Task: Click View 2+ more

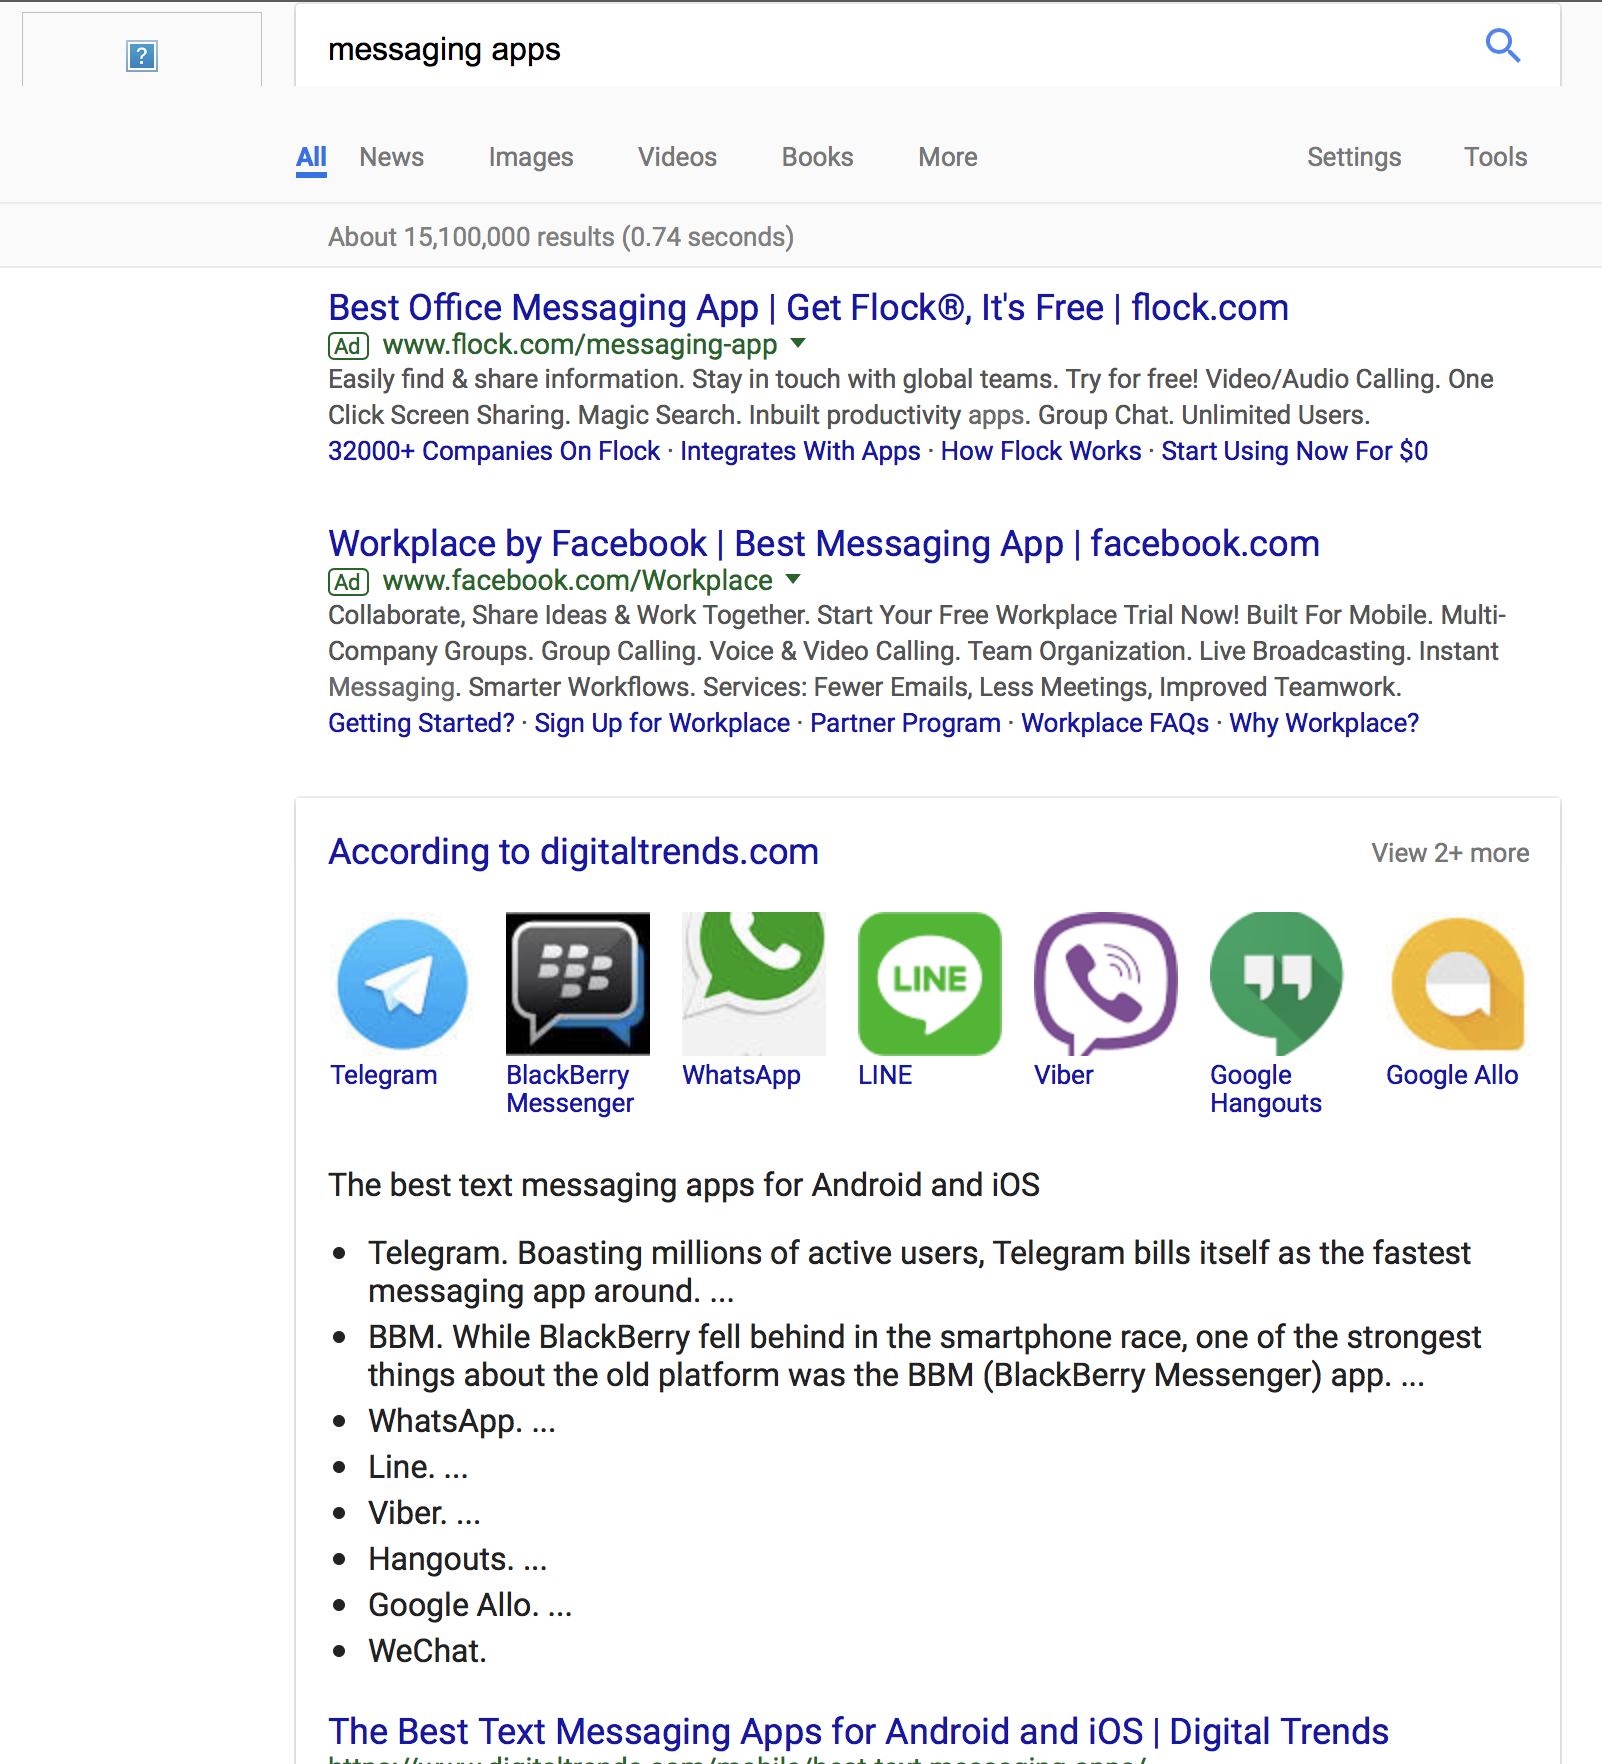Action: click(1450, 853)
